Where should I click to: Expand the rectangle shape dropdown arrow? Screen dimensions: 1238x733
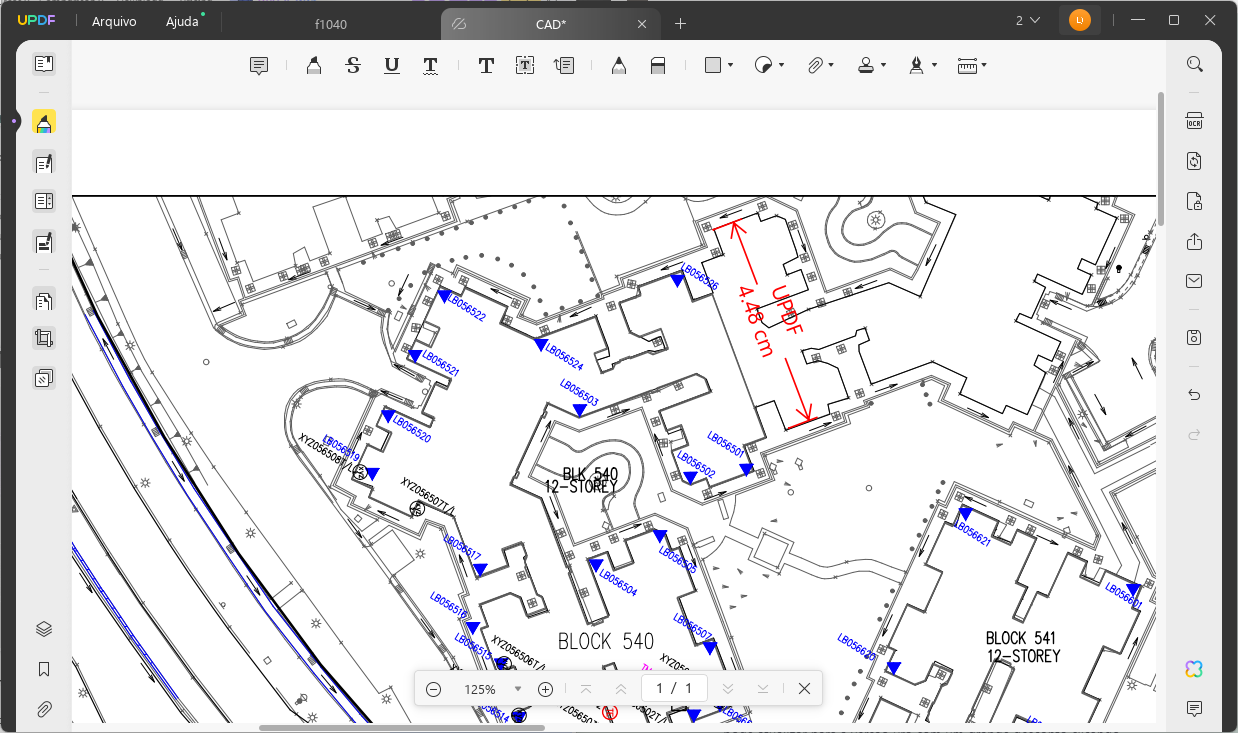click(x=731, y=66)
